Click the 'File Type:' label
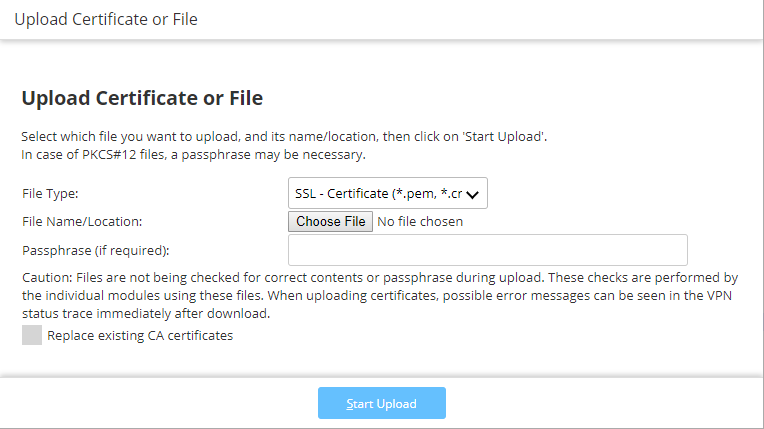The width and height of the screenshot is (764, 429). tap(50, 194)
